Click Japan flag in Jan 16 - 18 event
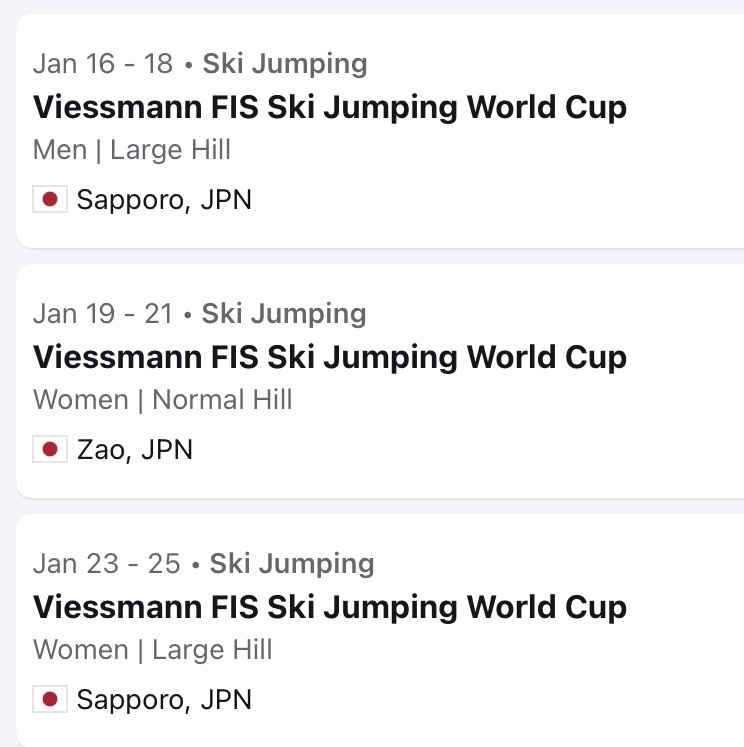The height and width of the screenshot is (747, 744). pyautogui.click(x=49, y=200)
